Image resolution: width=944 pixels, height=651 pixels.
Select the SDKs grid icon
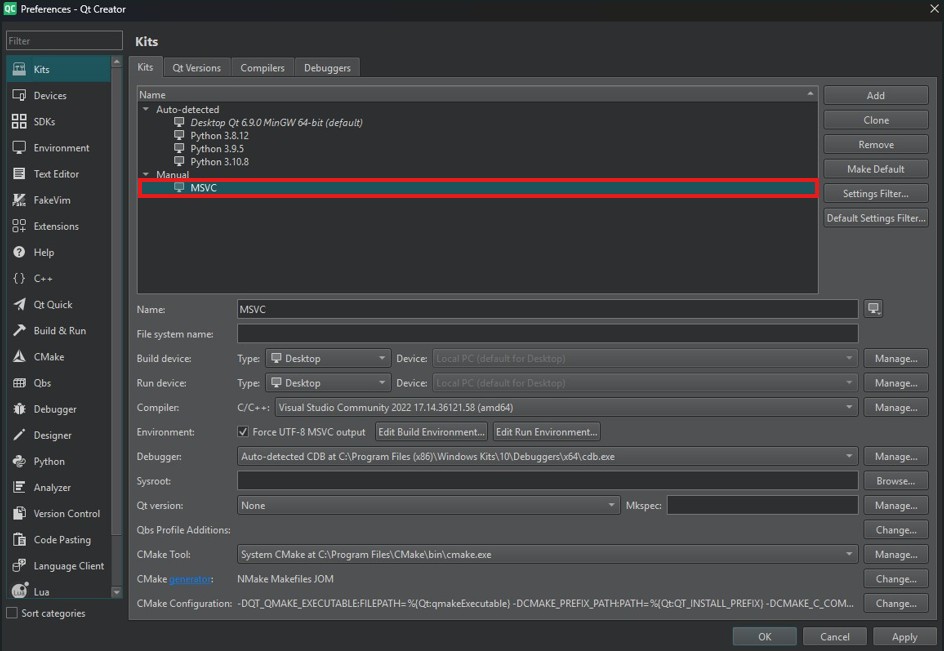(19, 122)
